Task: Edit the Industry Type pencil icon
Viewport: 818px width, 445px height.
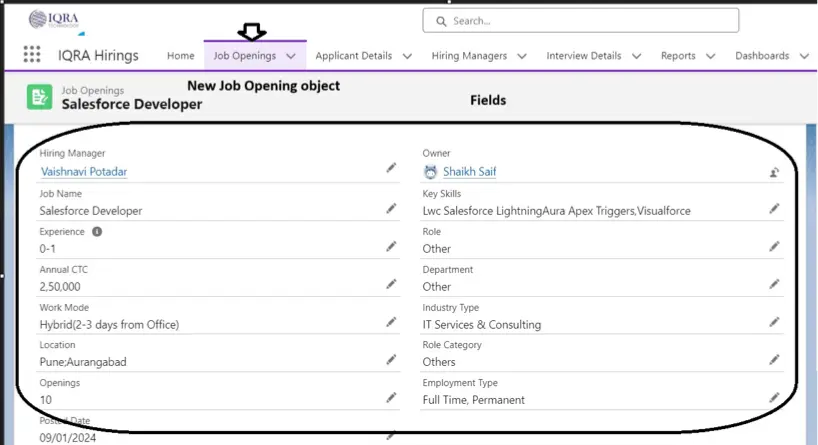Action: tap(774, 322)
